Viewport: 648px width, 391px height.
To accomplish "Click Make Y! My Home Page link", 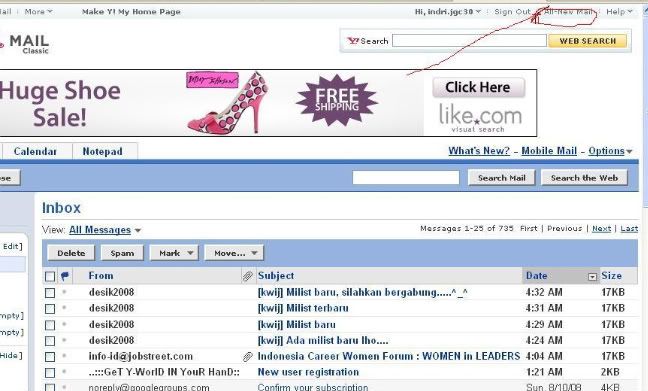I will 131,12.
